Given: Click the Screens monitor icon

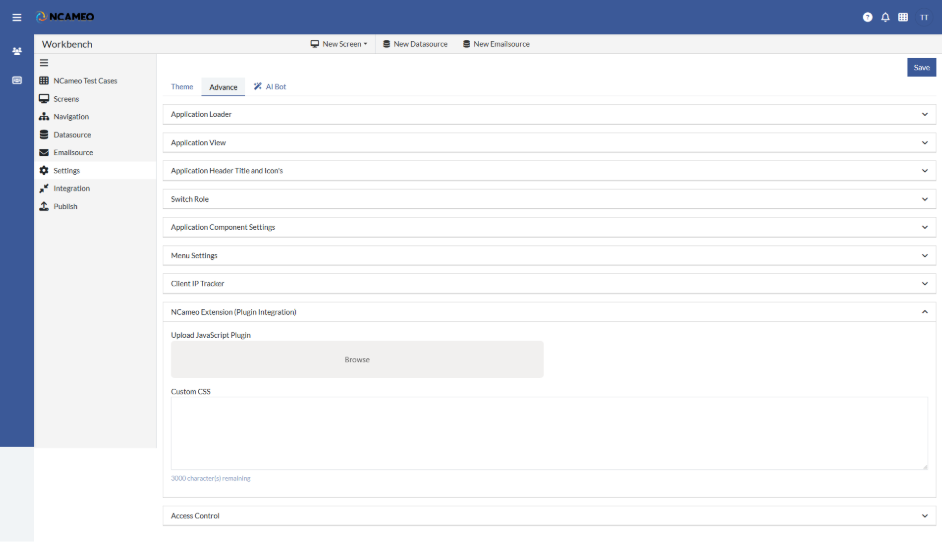Looking at the screenshot, I should tap(44, 99).
